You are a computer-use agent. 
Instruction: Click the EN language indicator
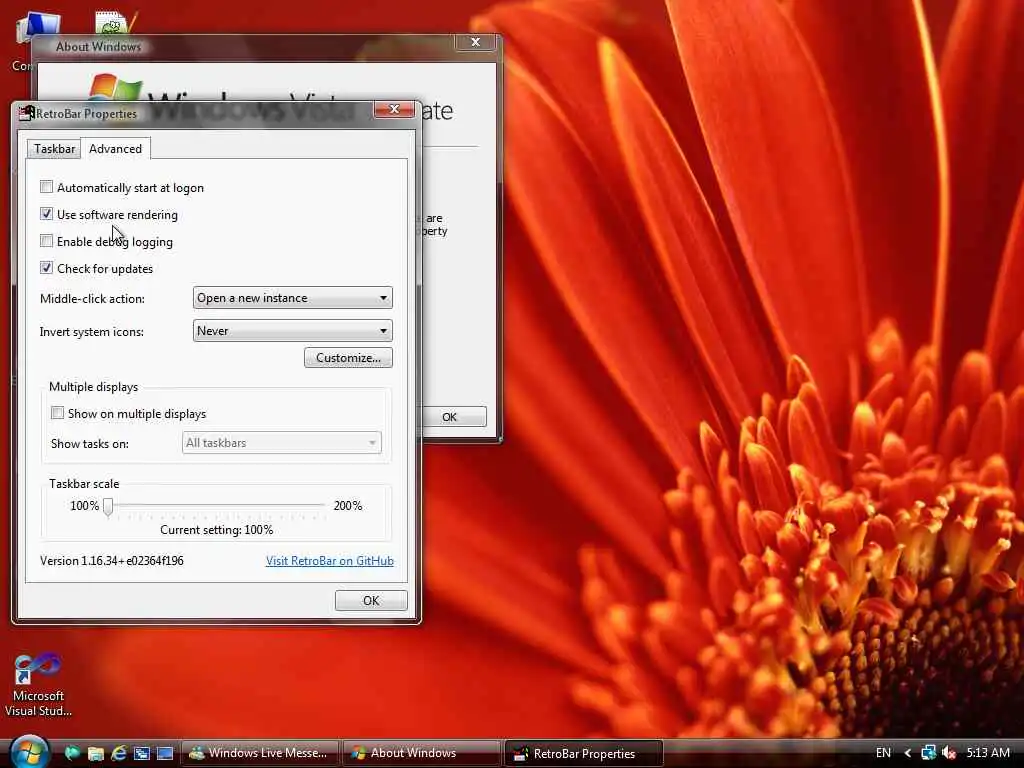pos(883,753)
